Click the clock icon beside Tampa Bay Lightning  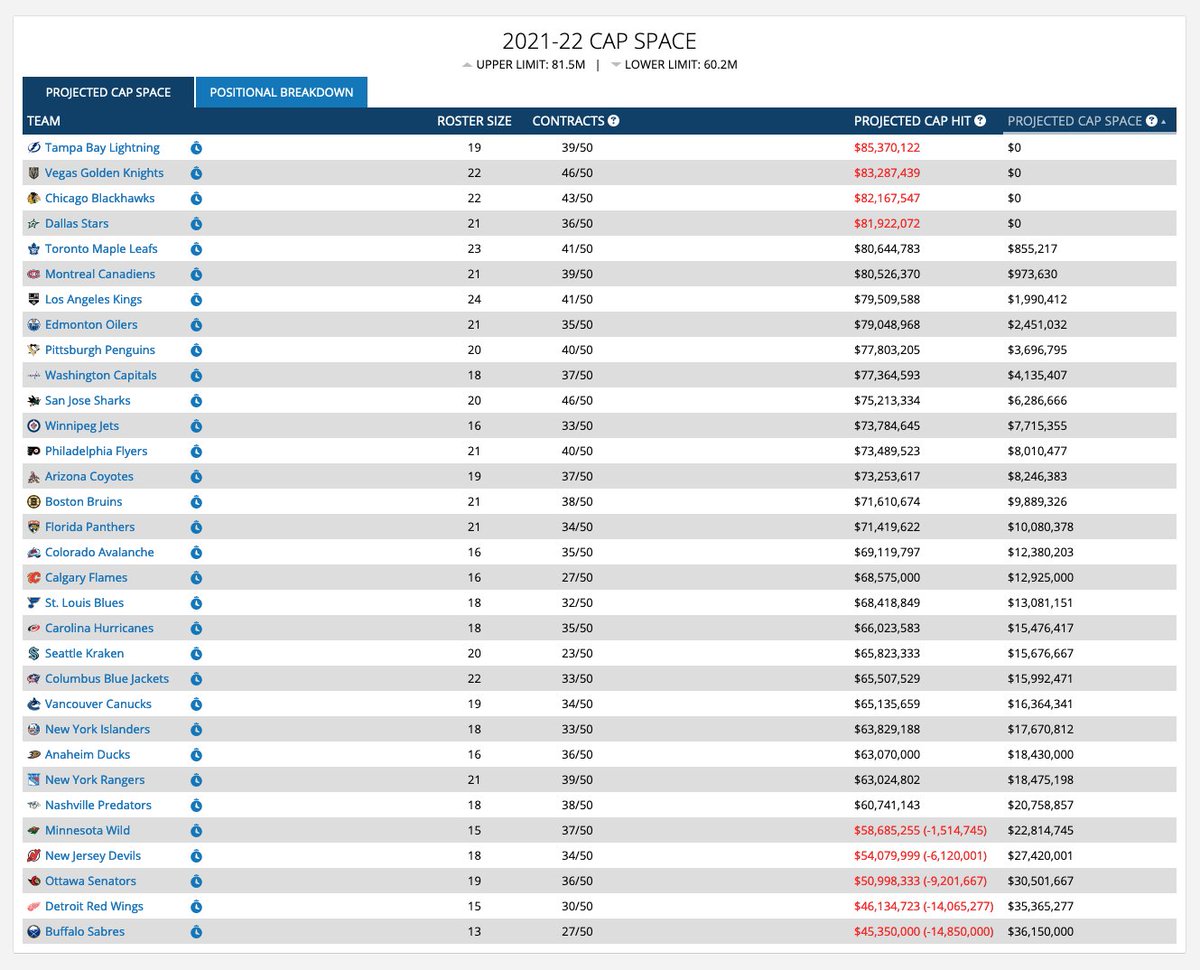click(196, 148)
